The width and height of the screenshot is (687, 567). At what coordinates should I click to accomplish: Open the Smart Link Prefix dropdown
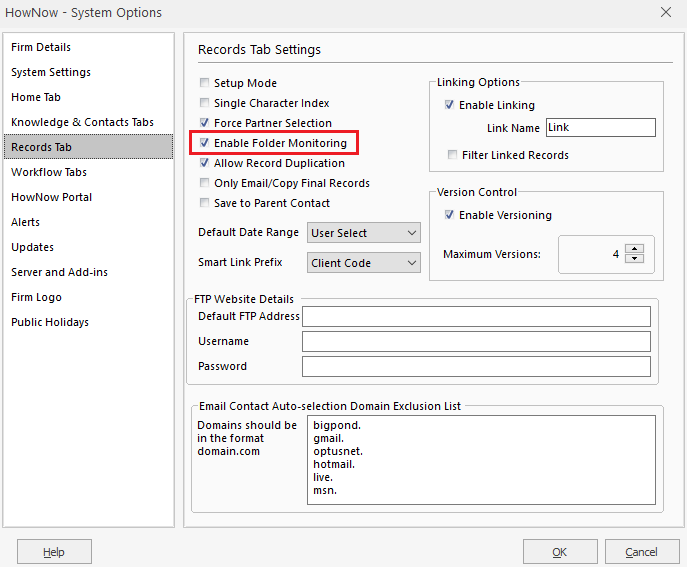(x=364, y=262)
